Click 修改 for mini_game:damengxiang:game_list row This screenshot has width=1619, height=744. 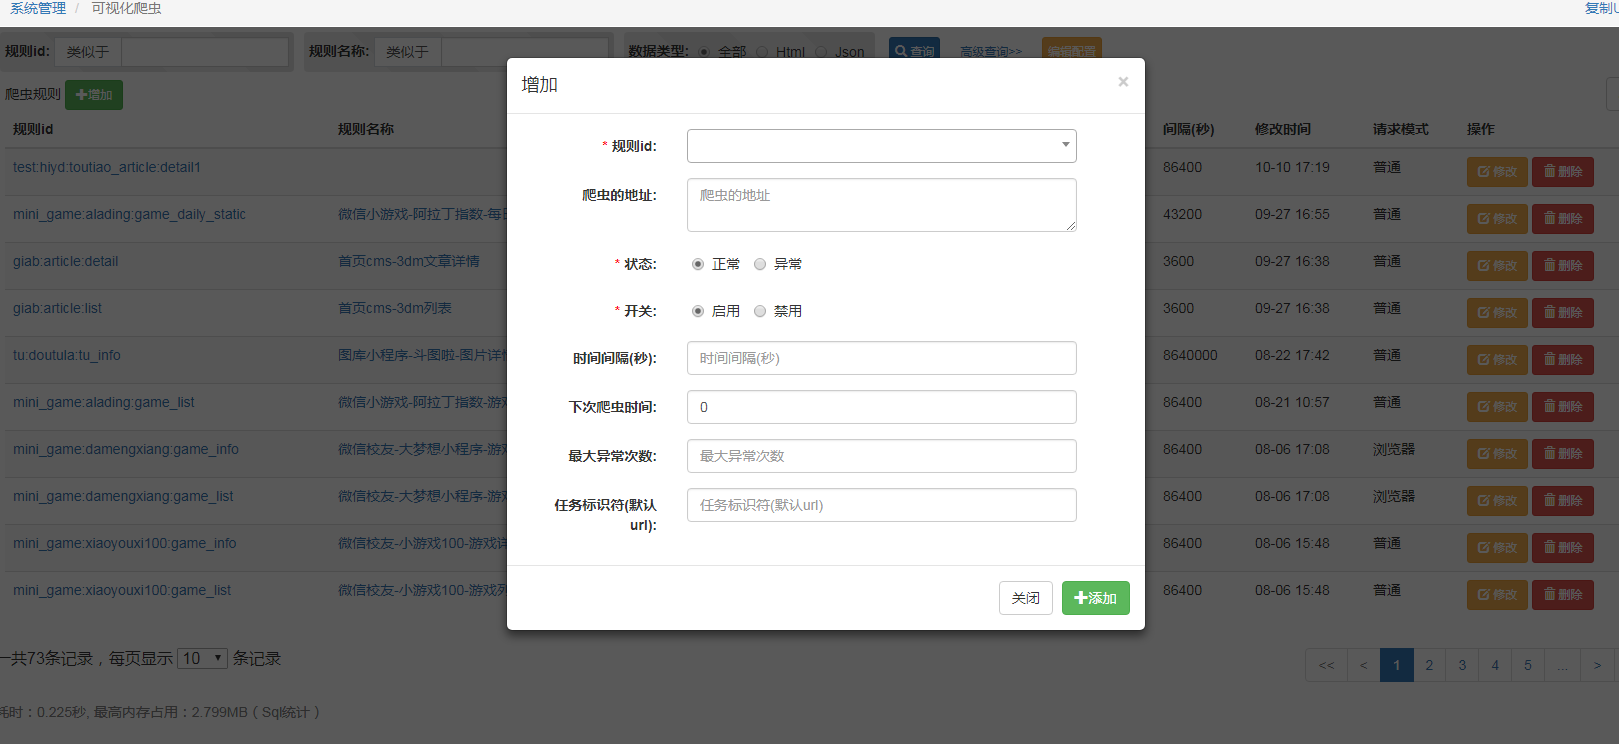click(1497, 501)
